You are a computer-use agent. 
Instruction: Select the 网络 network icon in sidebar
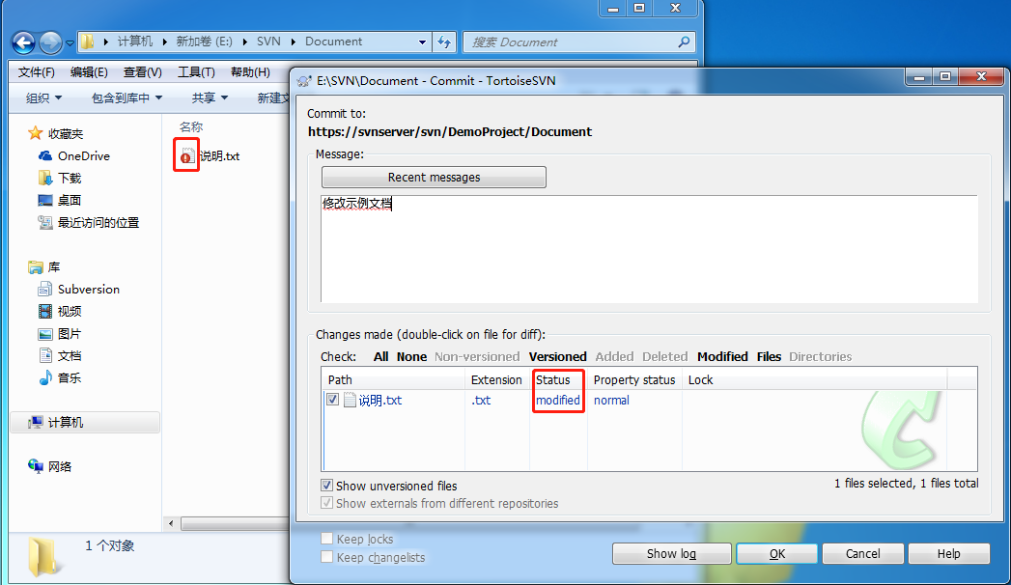coord(35,466)
